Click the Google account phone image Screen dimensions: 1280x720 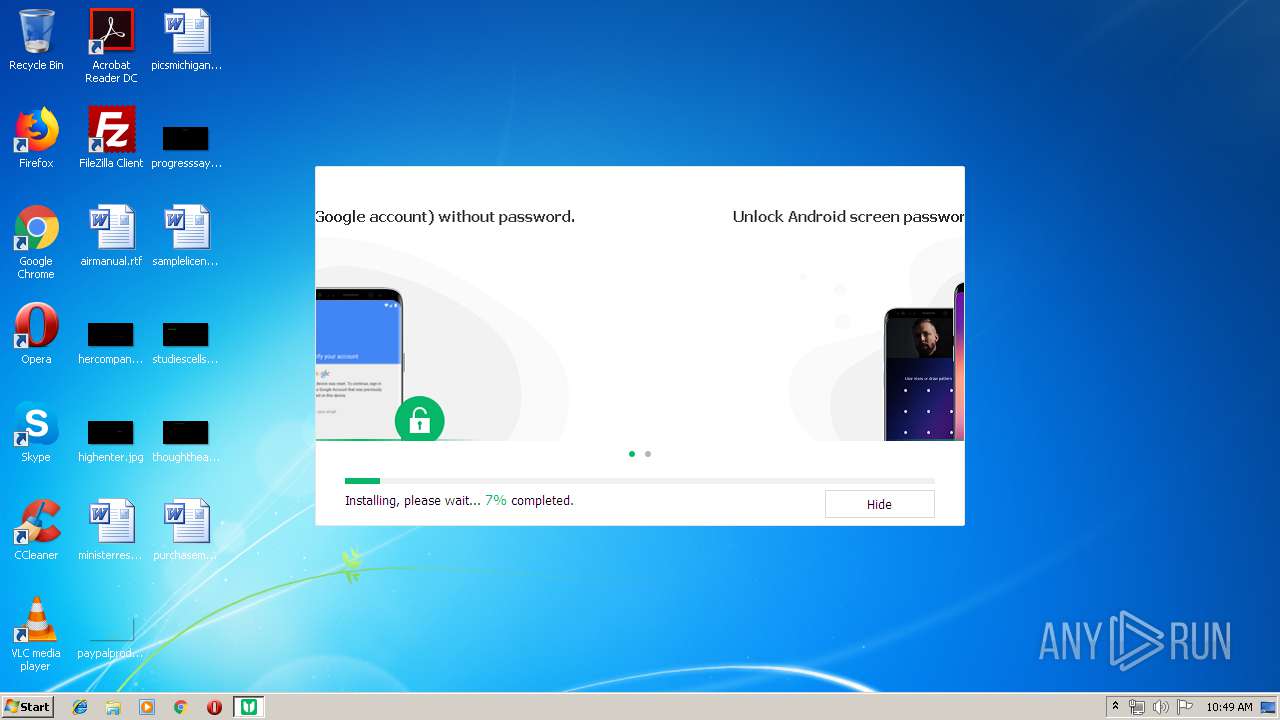359,364
